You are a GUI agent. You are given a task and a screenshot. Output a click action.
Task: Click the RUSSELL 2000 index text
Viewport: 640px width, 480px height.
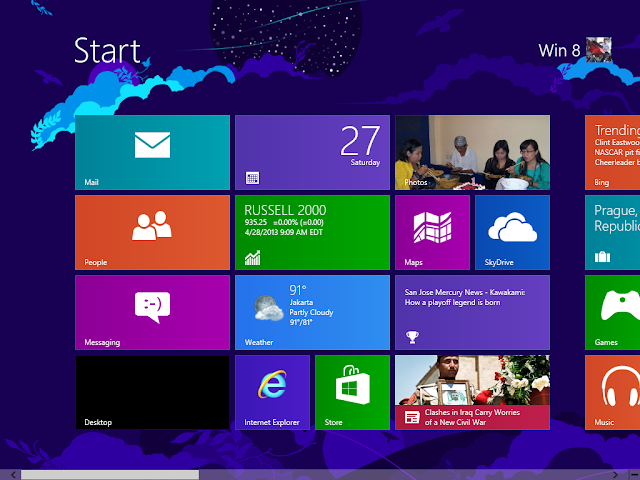click(285, 210)
